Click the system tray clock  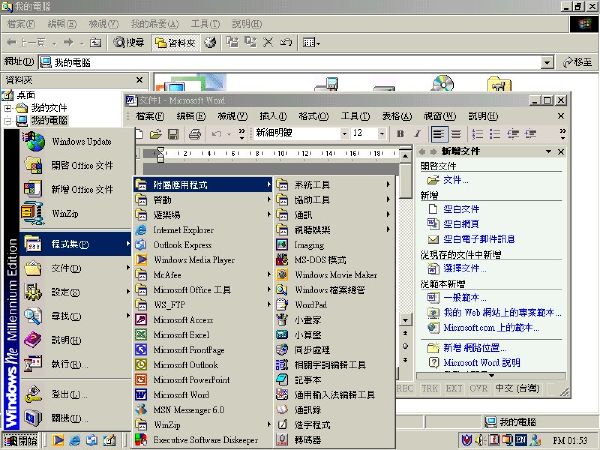[x=569, y=440]
